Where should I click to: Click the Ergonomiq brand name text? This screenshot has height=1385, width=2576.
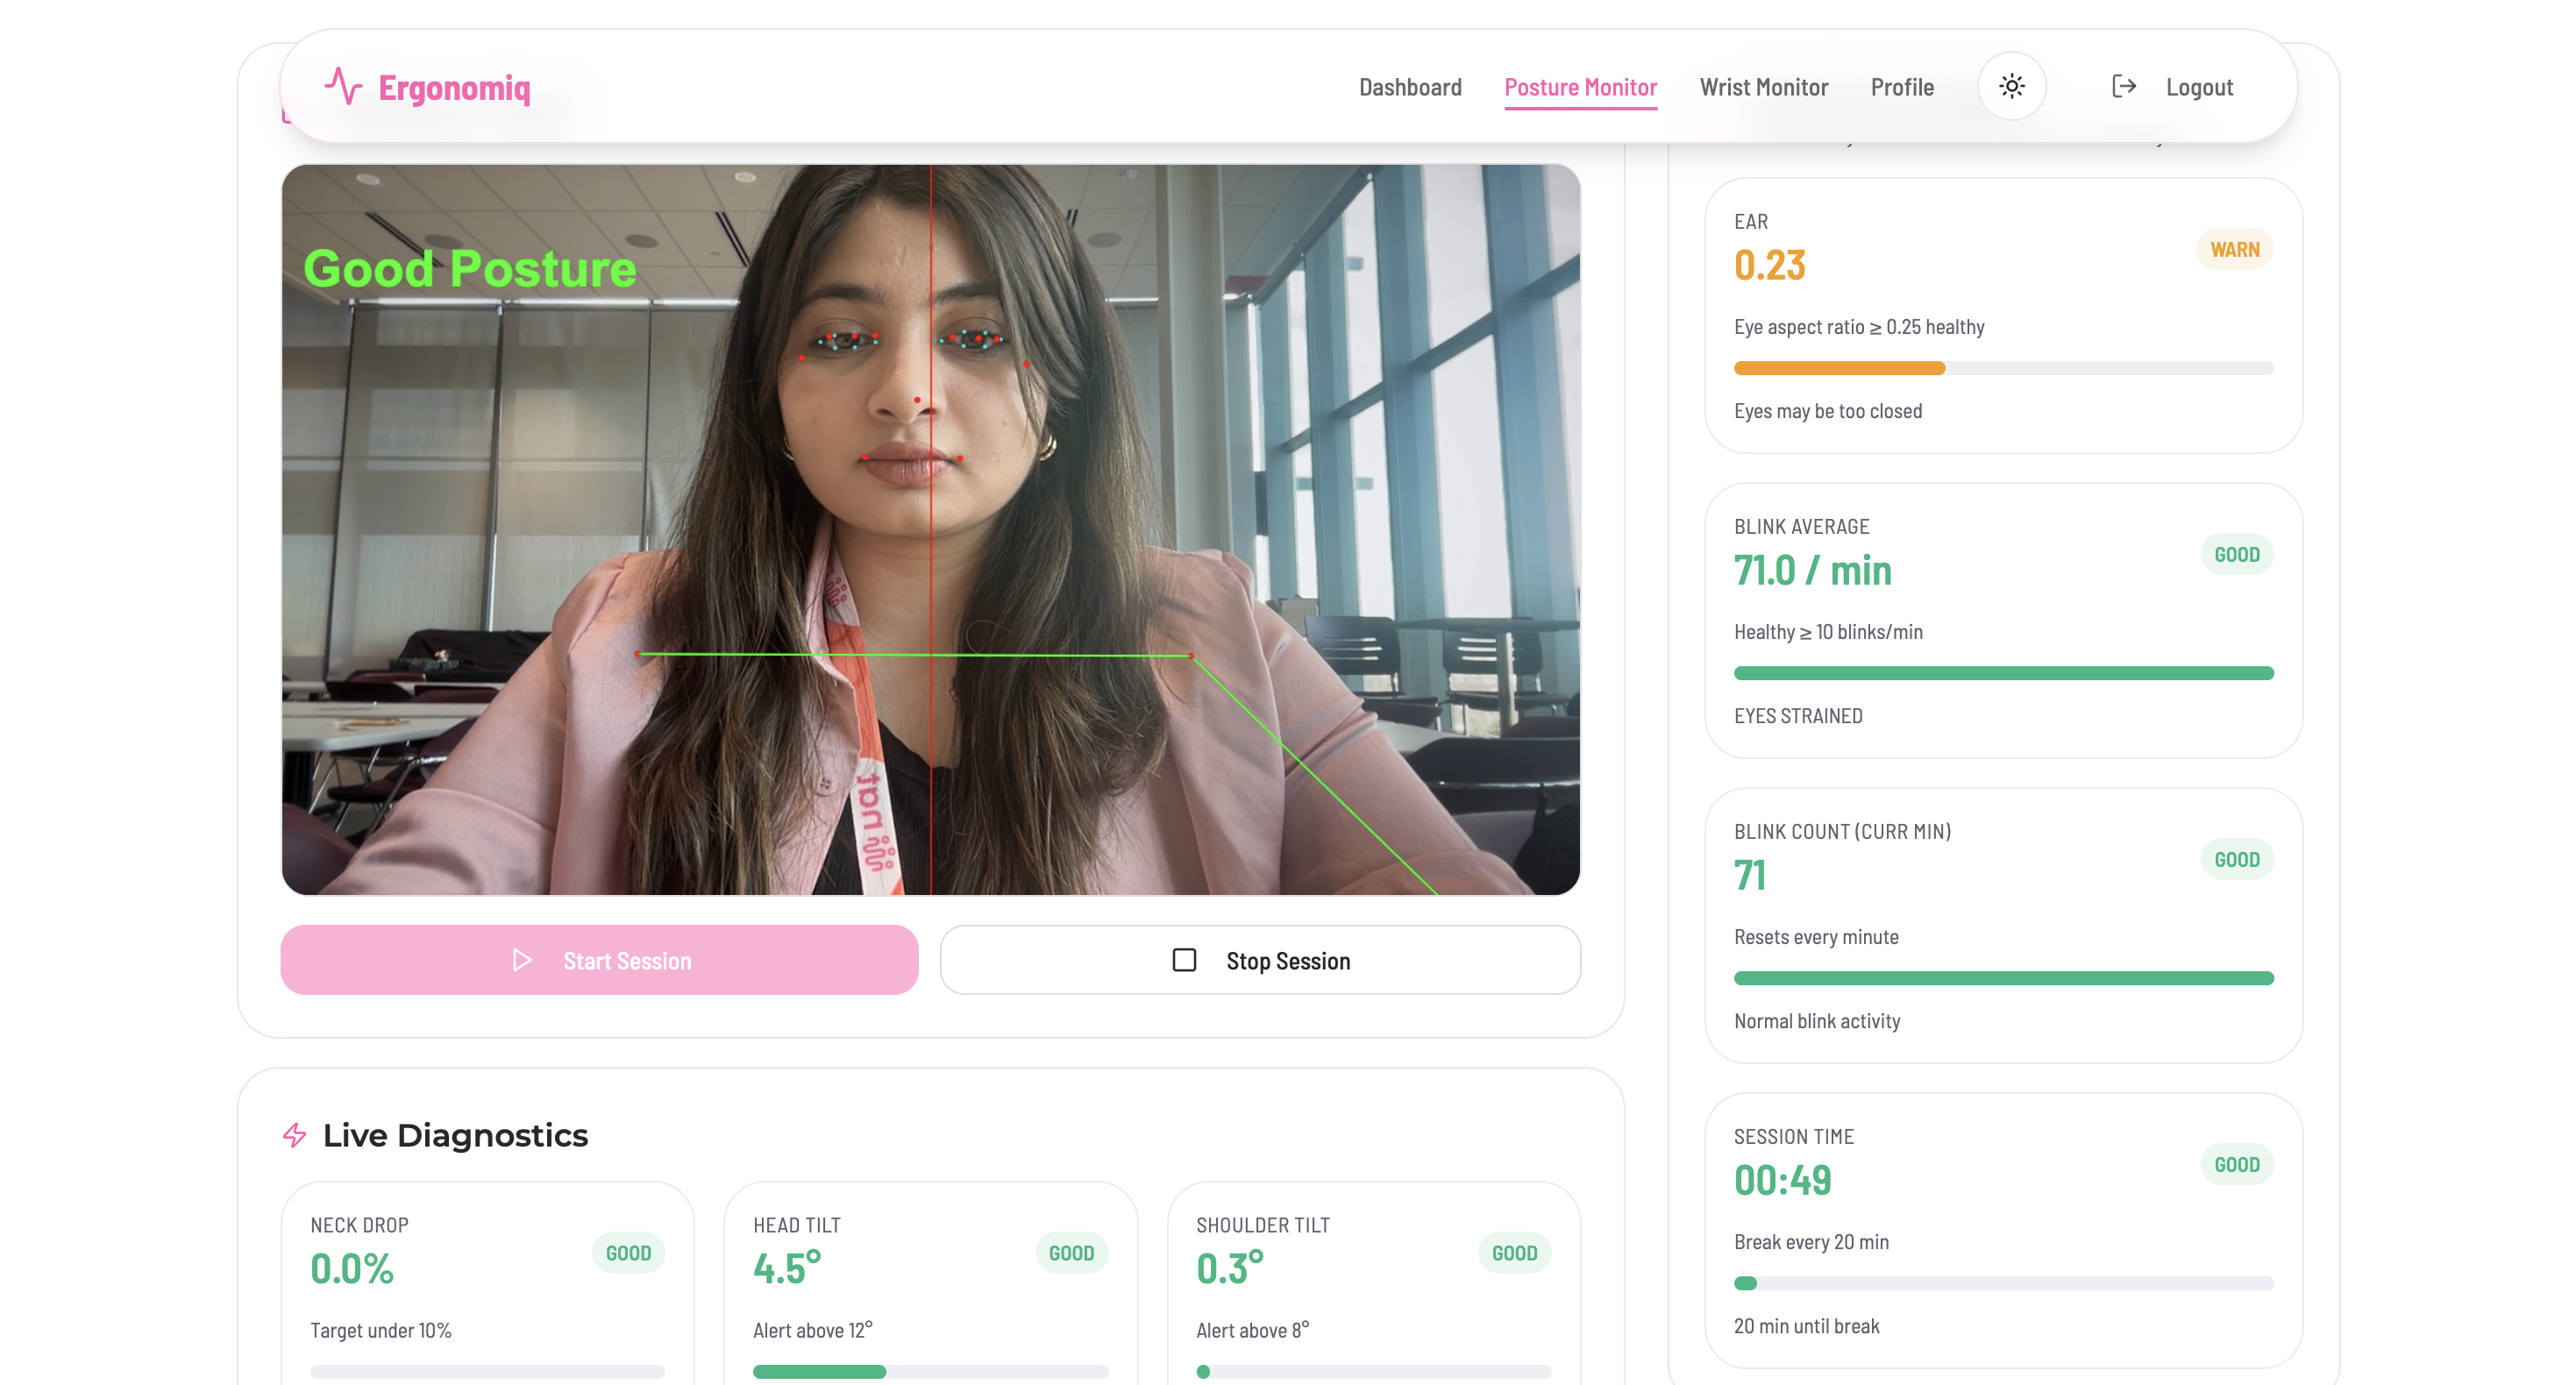454,88
